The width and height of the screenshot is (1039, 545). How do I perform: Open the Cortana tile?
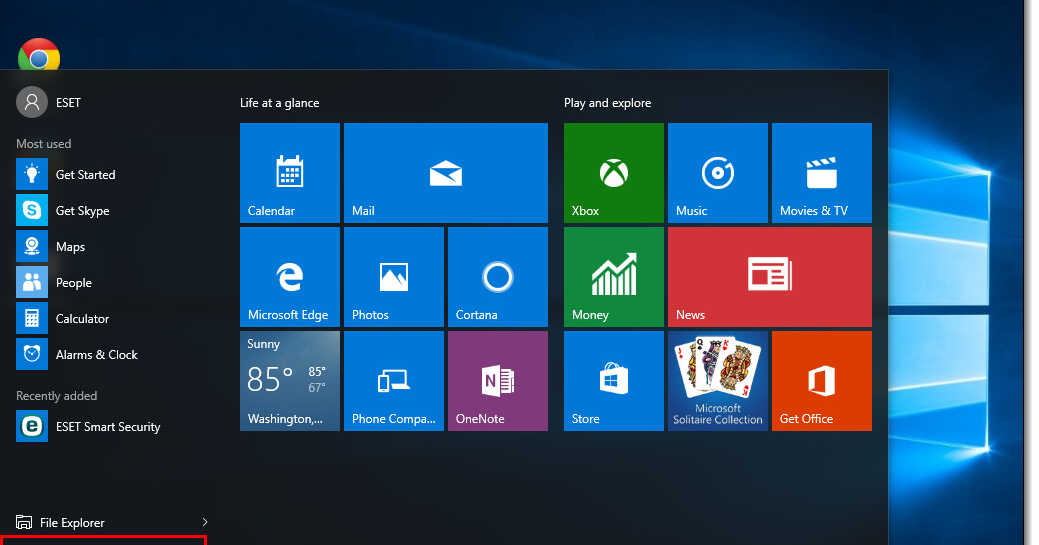[x=498, y=276]
